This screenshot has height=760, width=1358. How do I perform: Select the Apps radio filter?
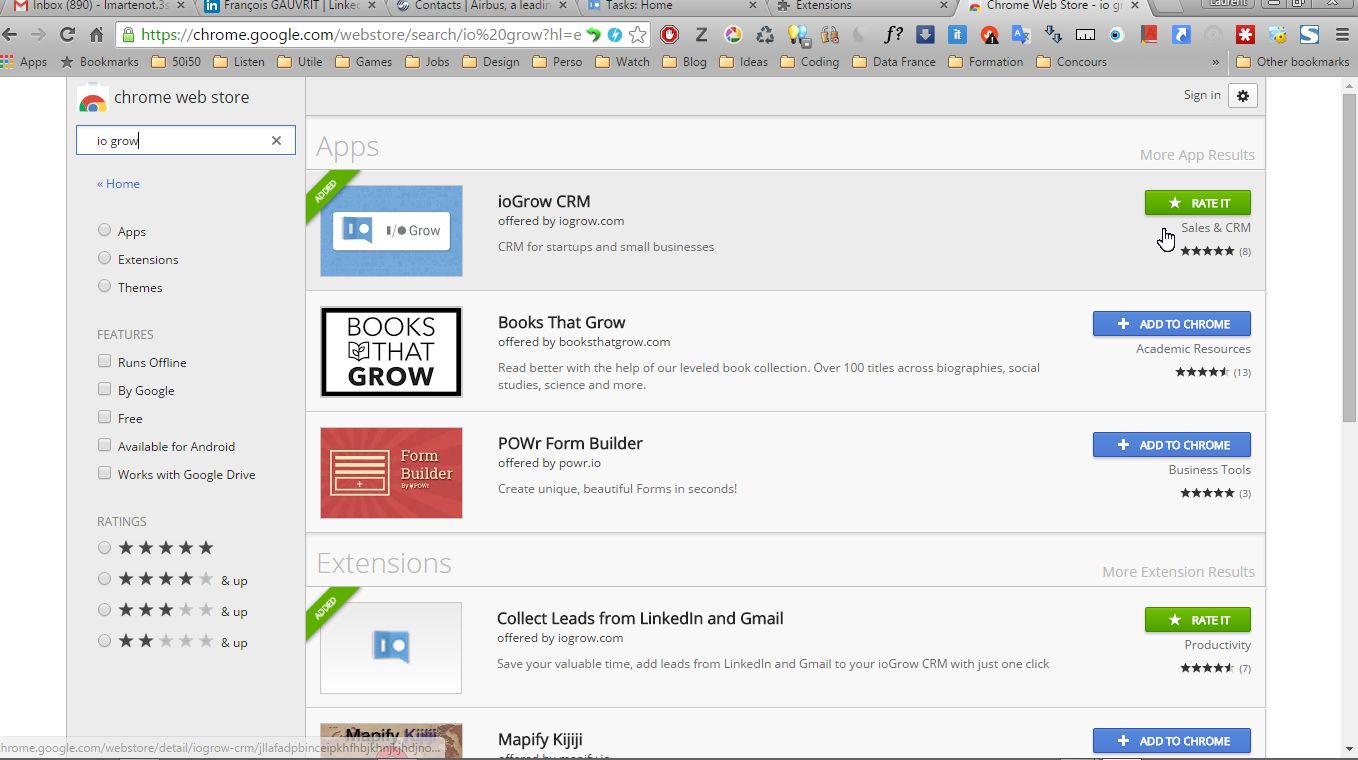point(104,231)
